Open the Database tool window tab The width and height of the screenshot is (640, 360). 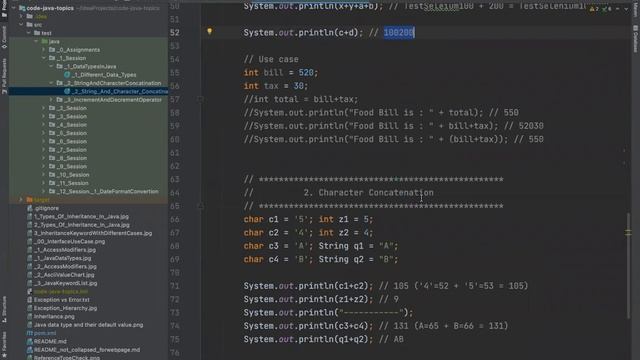click(636, 39)
